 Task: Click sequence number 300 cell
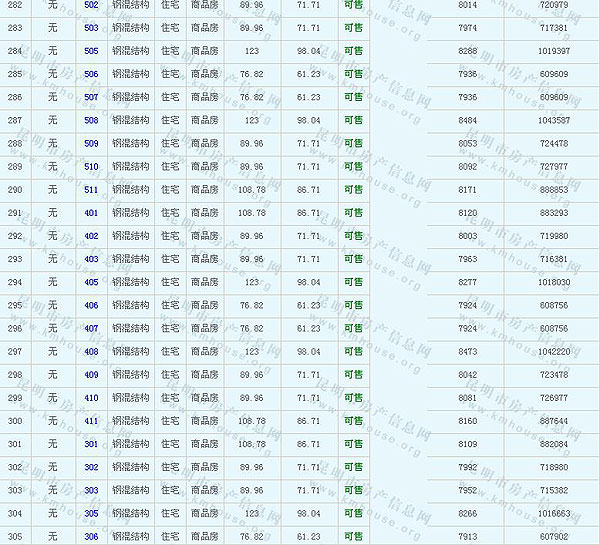coord(15,421)
